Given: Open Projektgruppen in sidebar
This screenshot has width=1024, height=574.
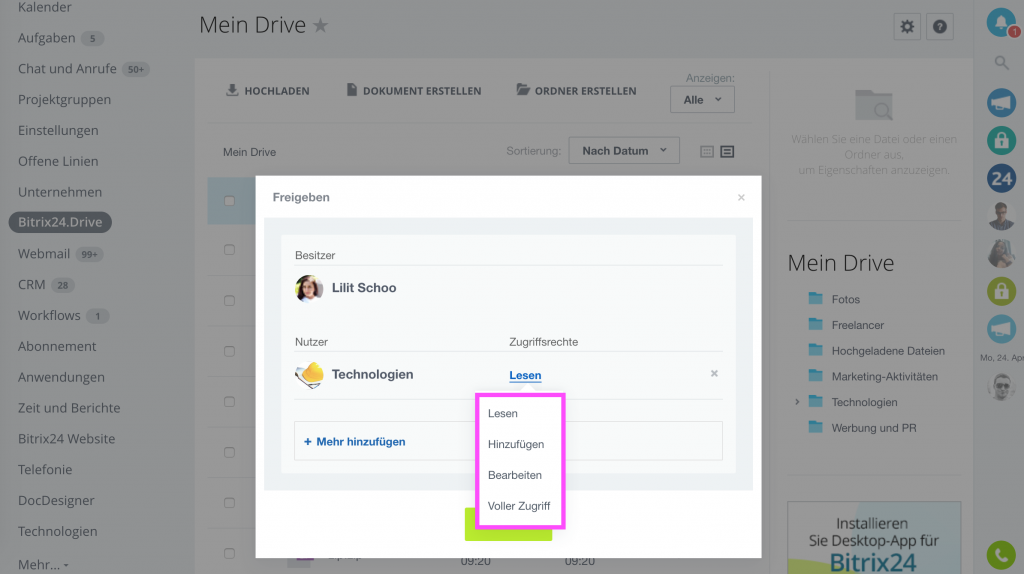Looking at the screenshot, I should click(x=65, y=100).
